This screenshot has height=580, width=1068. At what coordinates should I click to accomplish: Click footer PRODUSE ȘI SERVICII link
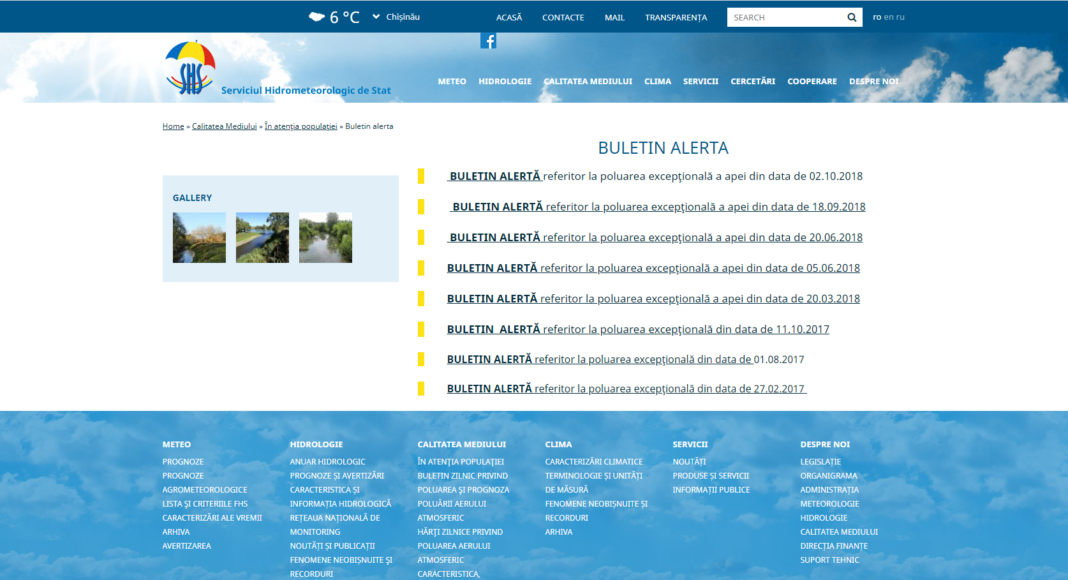tap(710, 476)
